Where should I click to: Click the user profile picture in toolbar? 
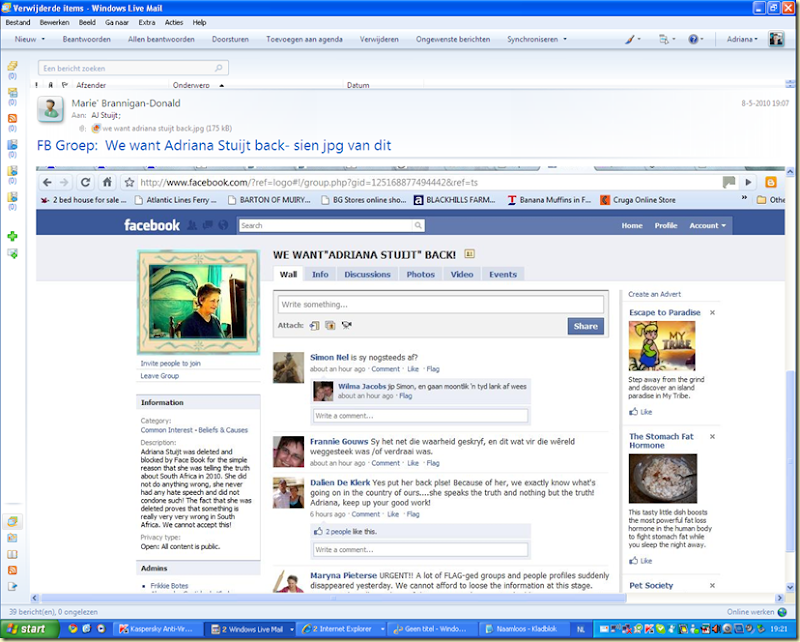[x=776, y=39]
